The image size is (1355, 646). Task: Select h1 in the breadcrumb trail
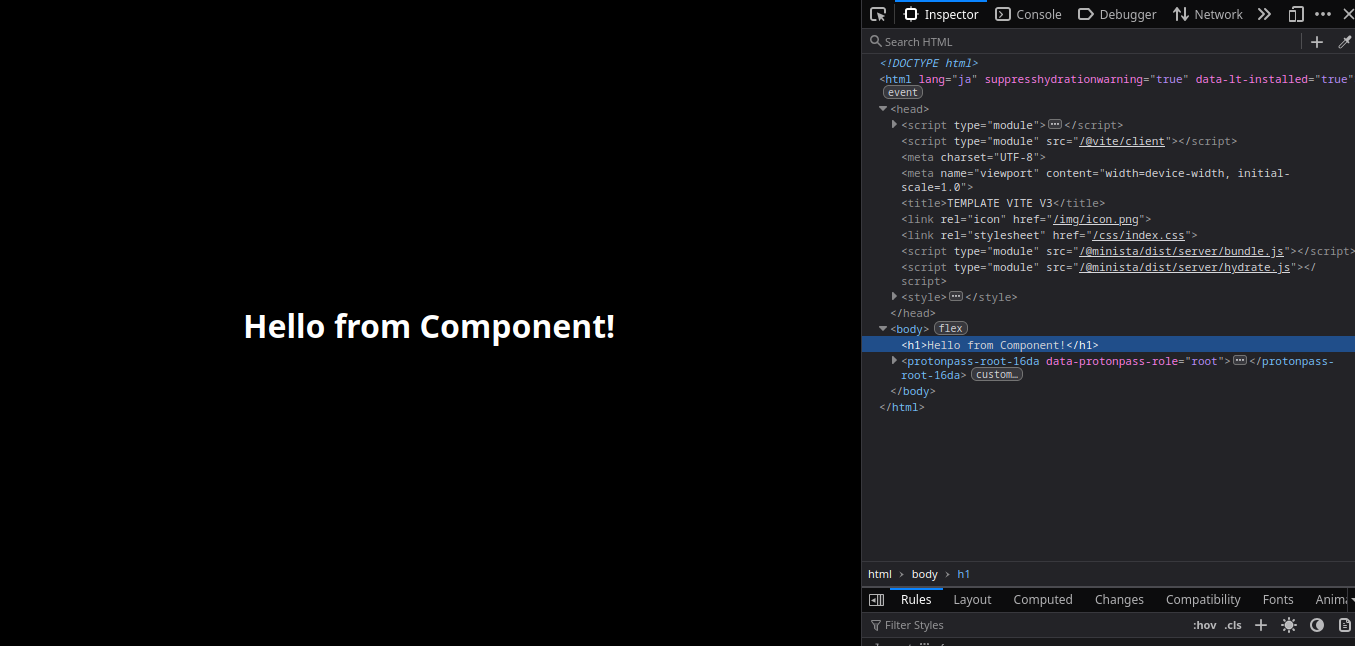tap(964, 574)
